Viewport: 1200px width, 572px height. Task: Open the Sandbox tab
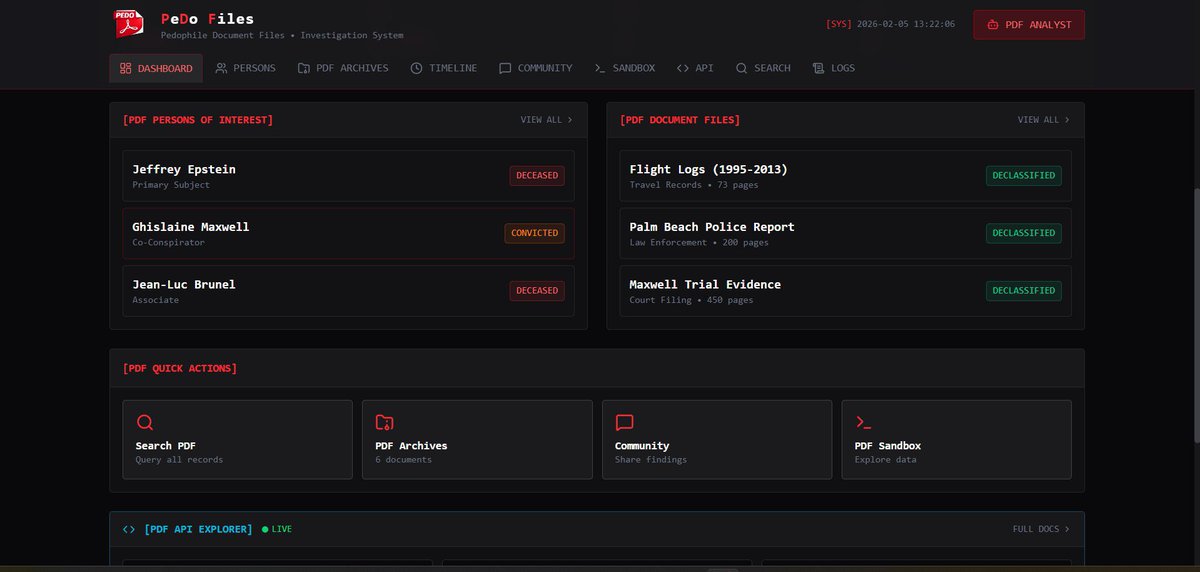(x=625, y=68)
